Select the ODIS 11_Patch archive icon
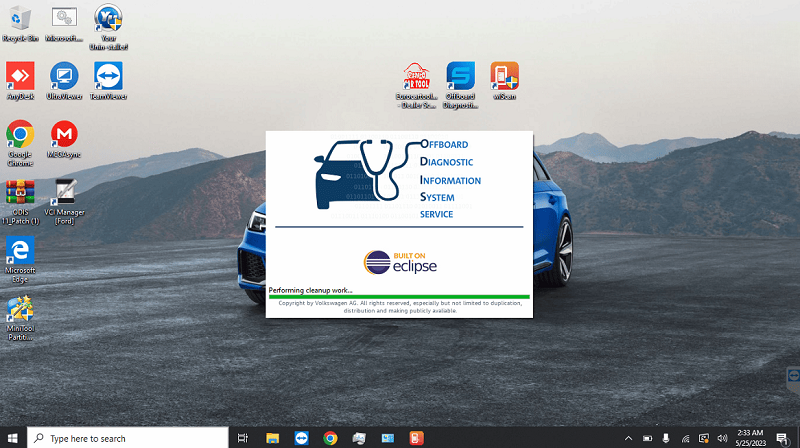 20,202
